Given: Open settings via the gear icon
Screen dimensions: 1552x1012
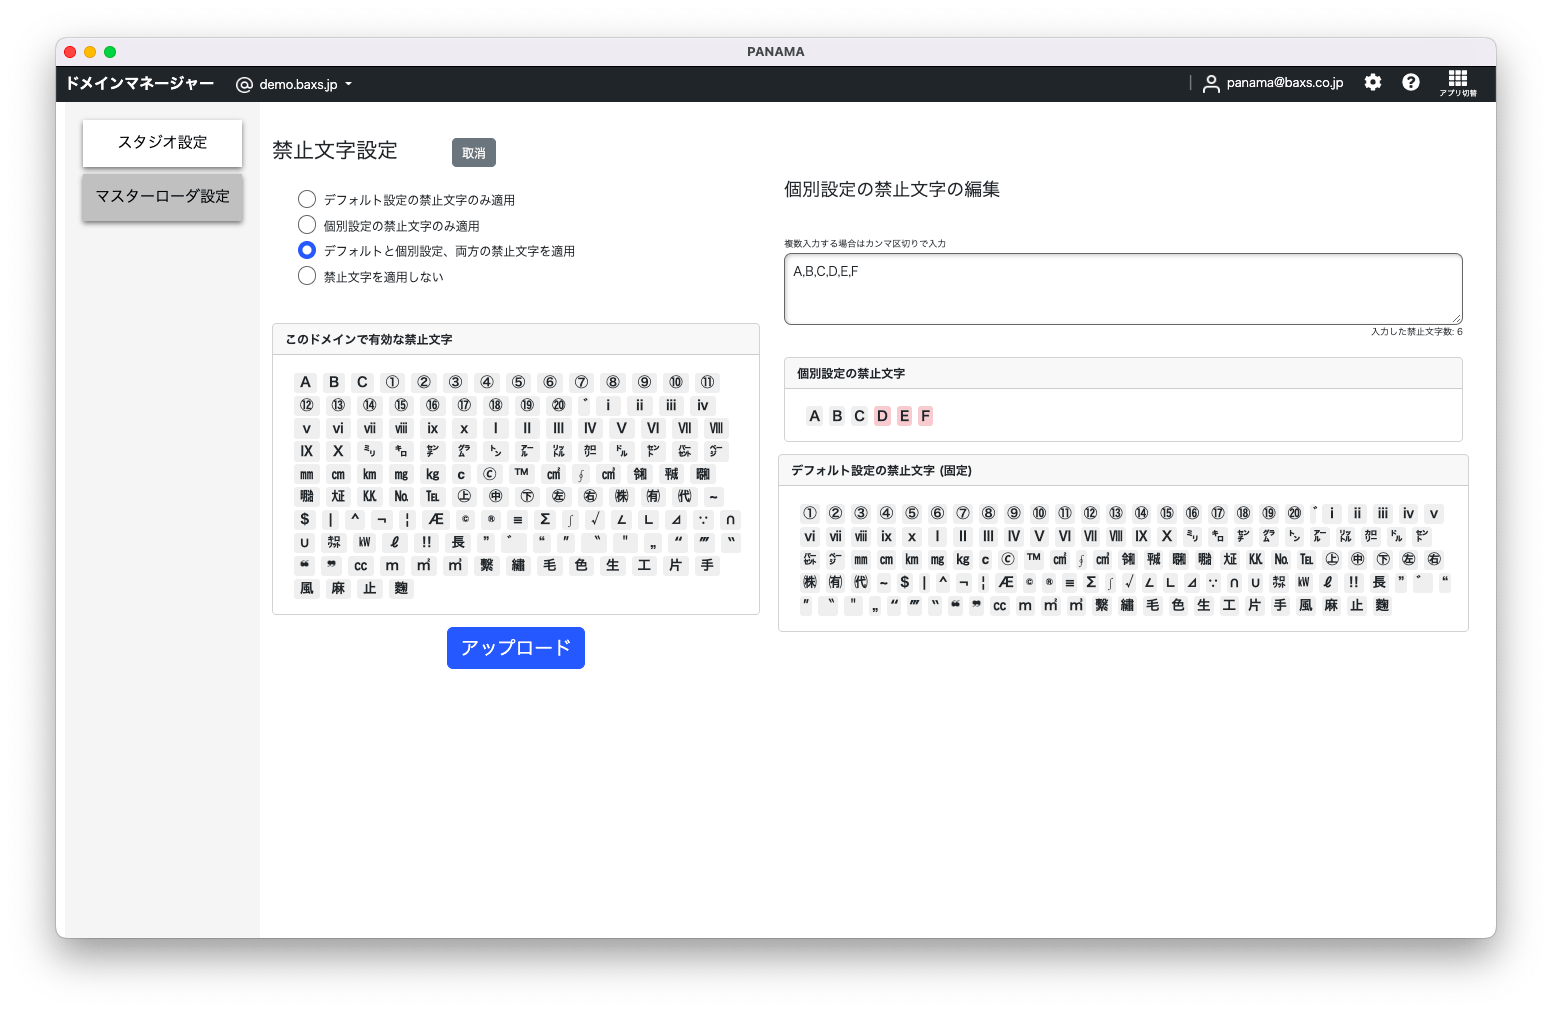Looking at the screenshot, I should [x=1373, y=83].
